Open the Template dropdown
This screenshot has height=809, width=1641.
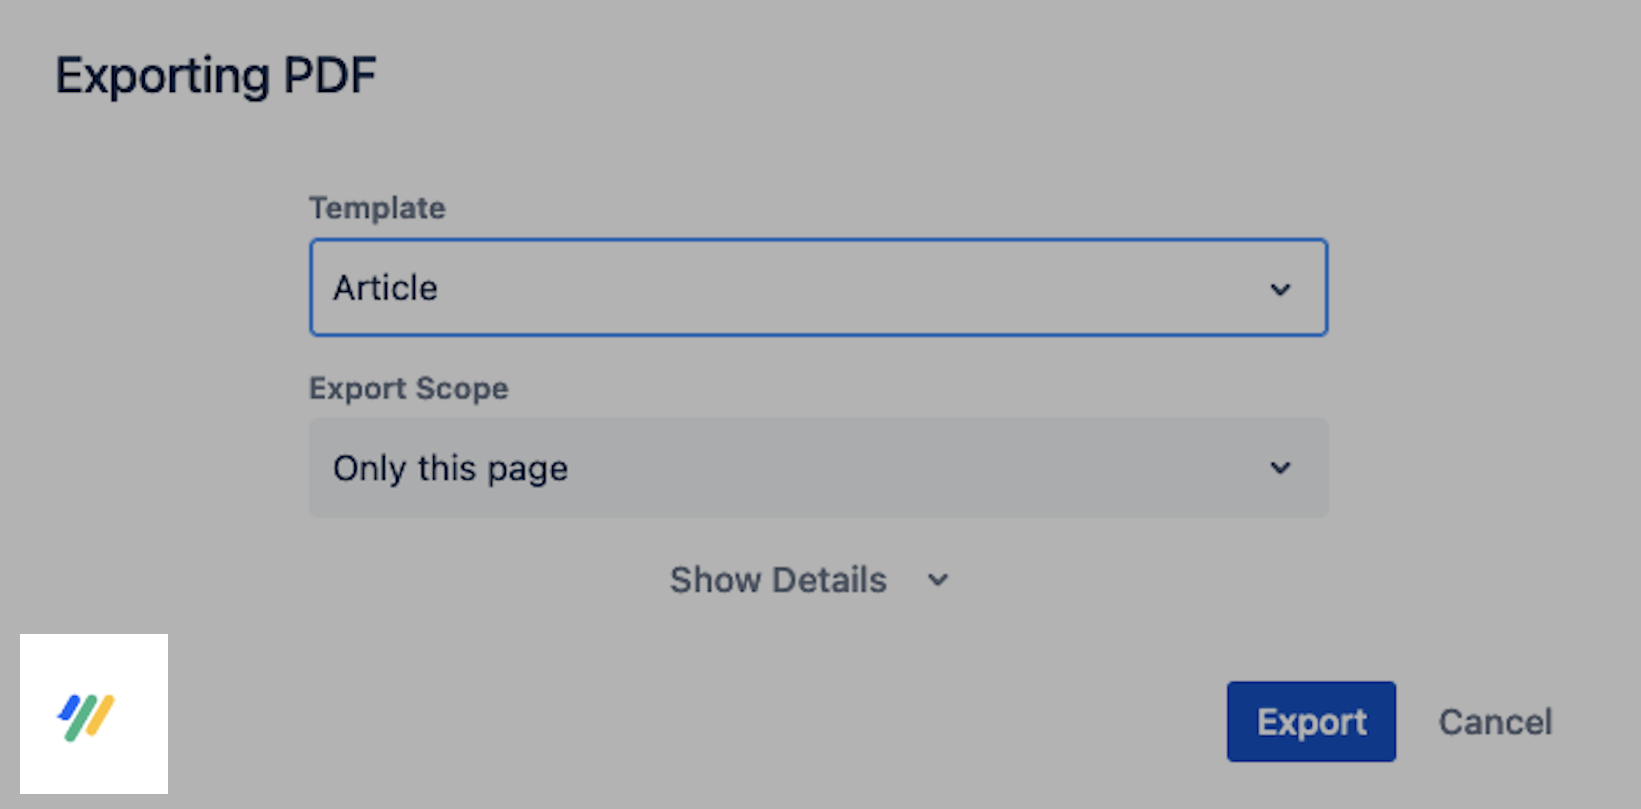click(x=818, y=288)
